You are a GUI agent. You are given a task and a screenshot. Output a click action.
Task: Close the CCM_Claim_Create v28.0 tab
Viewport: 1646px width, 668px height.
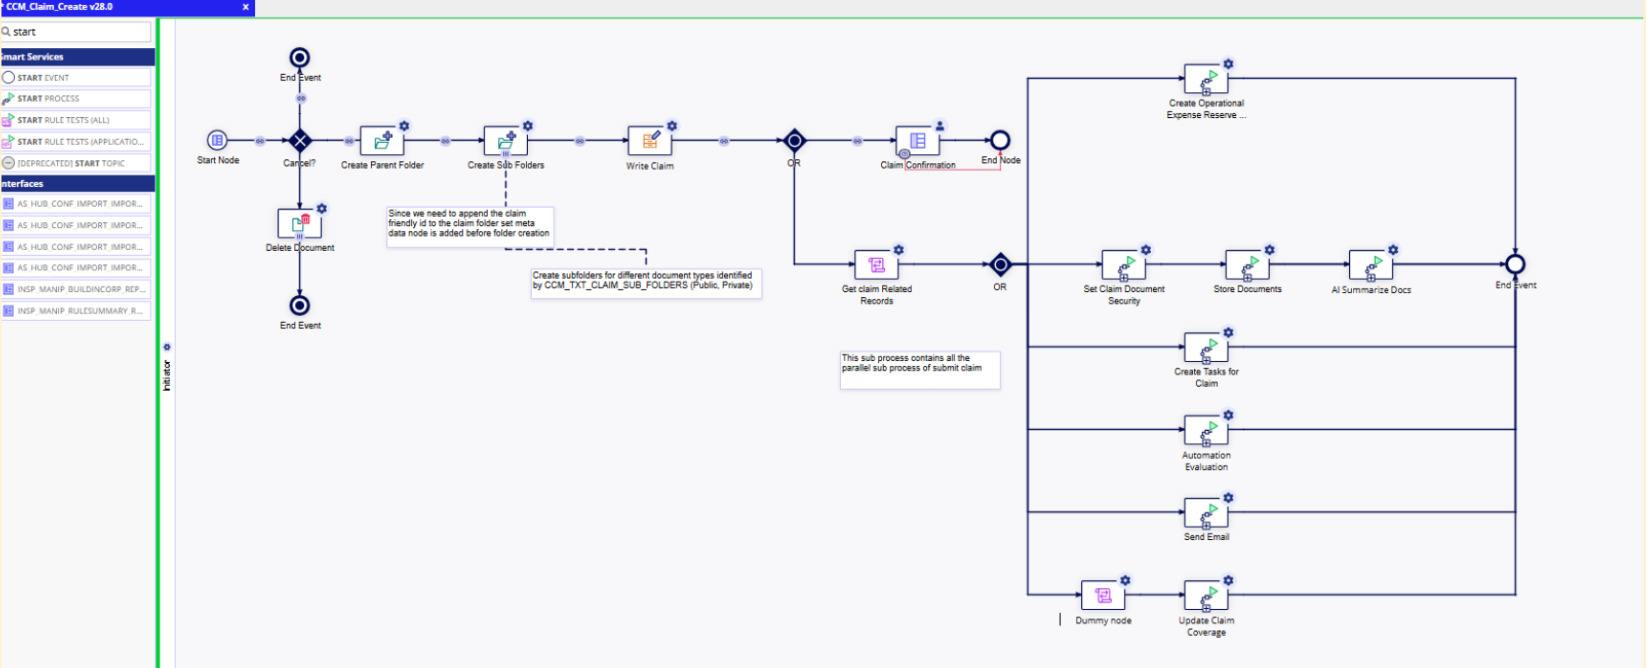point(245,7)
